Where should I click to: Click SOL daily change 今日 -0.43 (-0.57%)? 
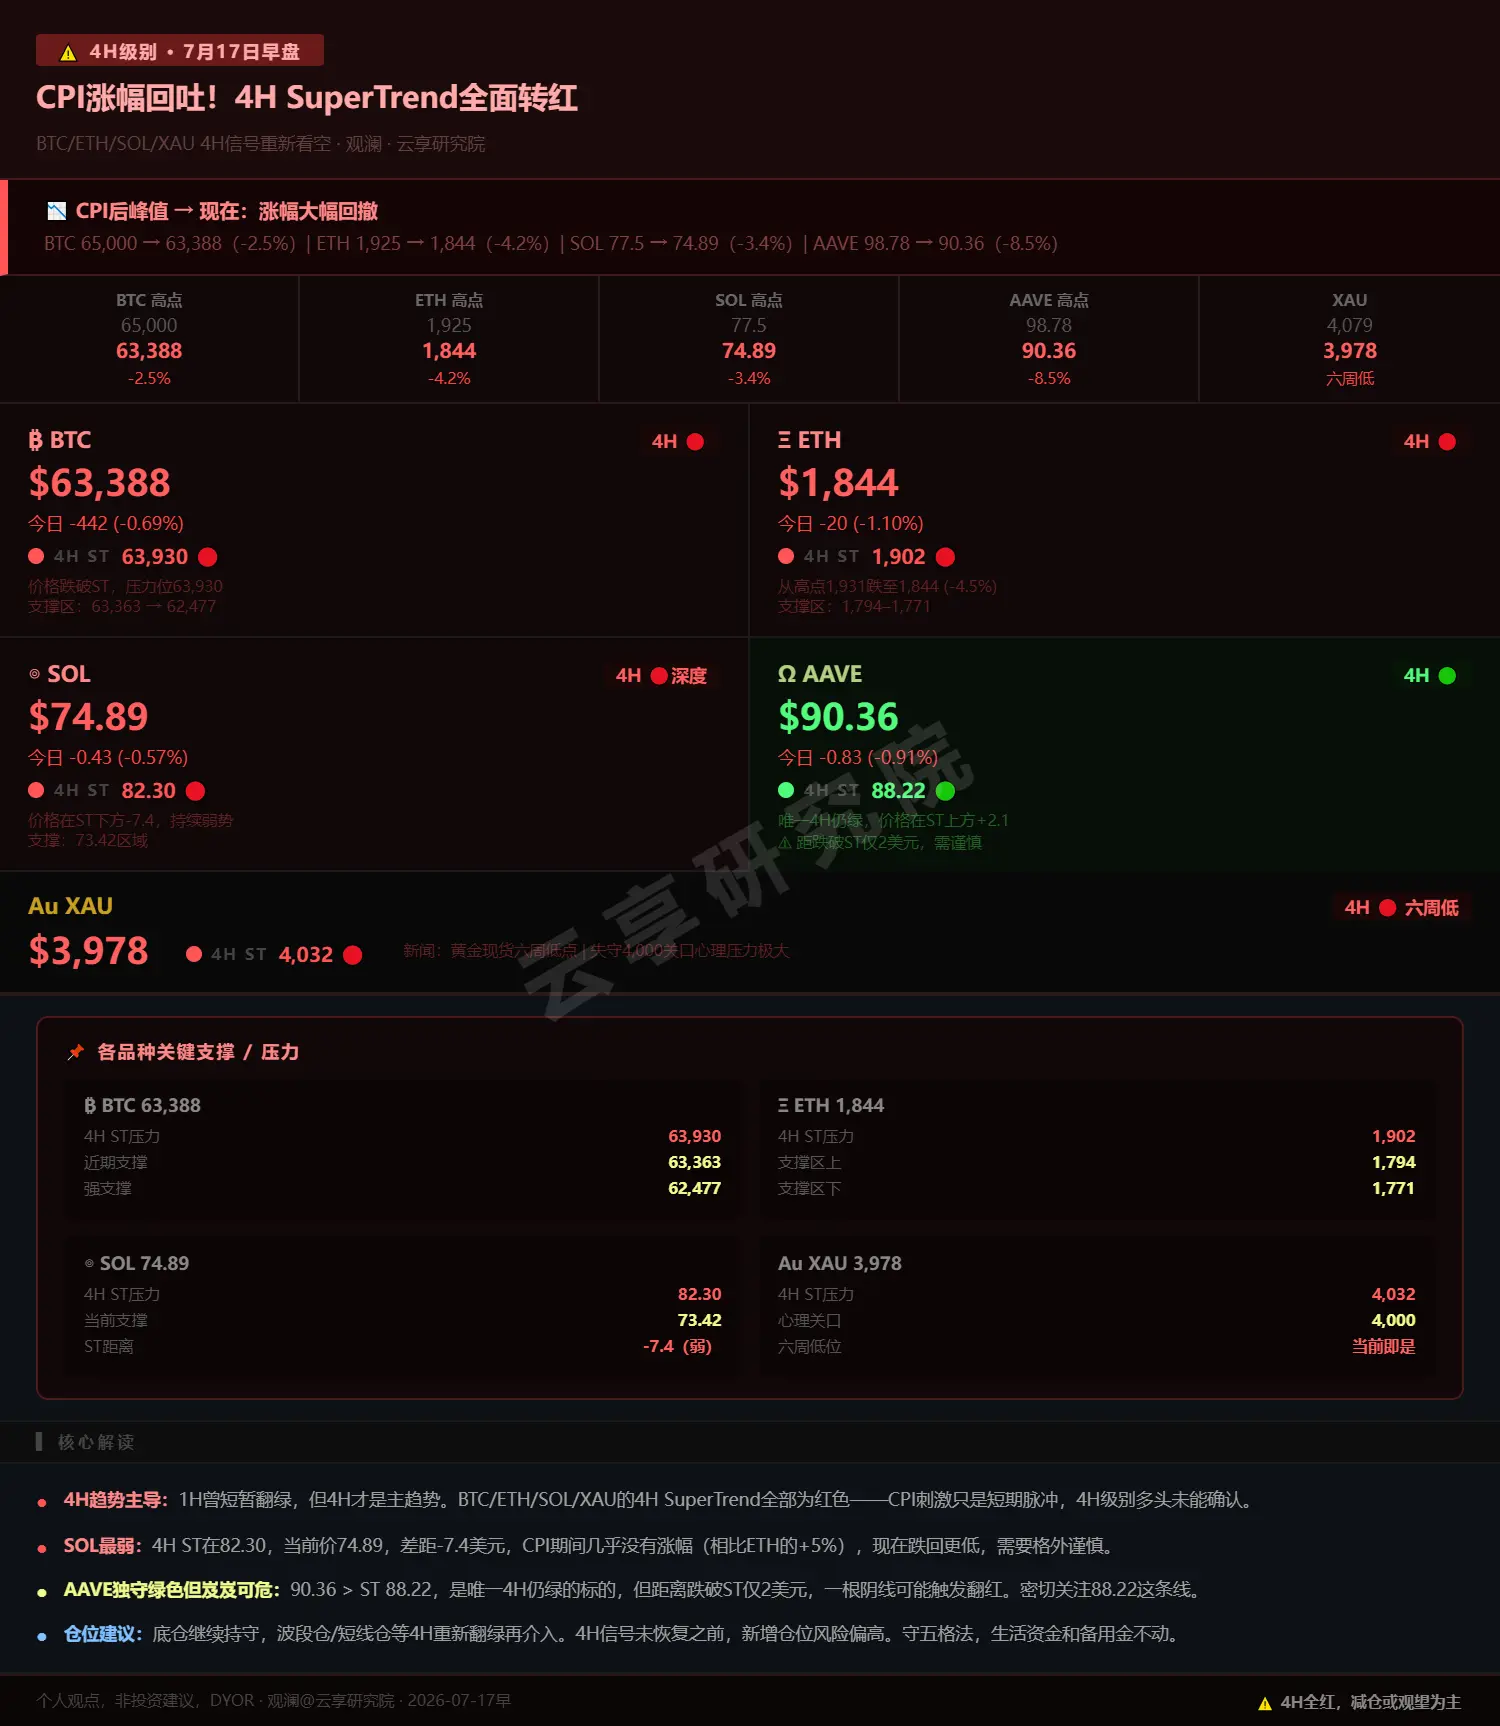coord(108,758)
